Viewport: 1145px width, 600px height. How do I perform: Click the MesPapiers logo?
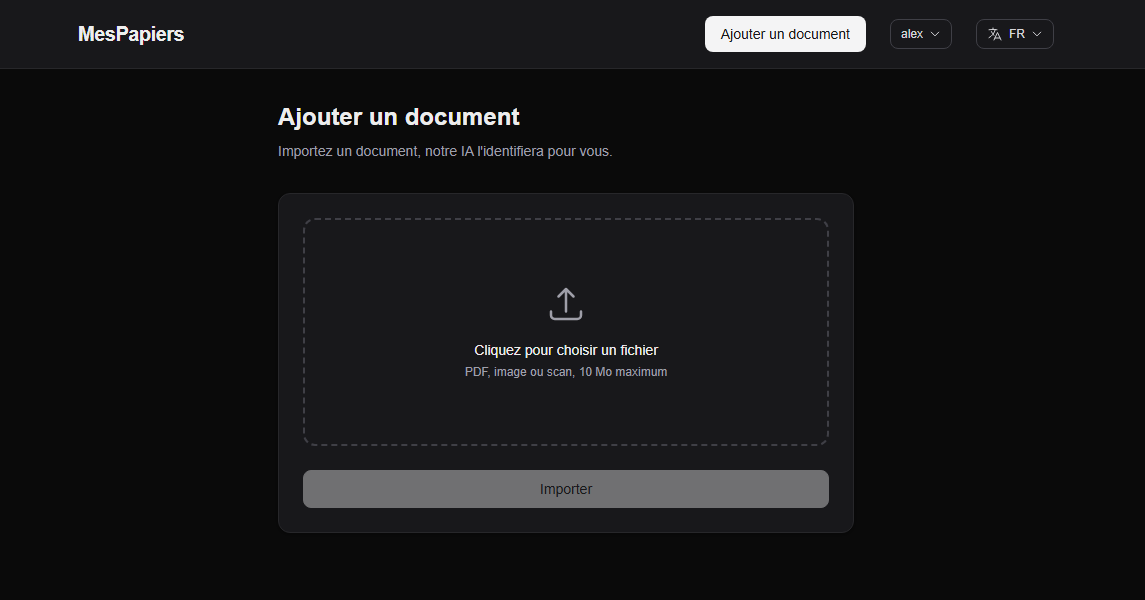(x=131, y=34)
